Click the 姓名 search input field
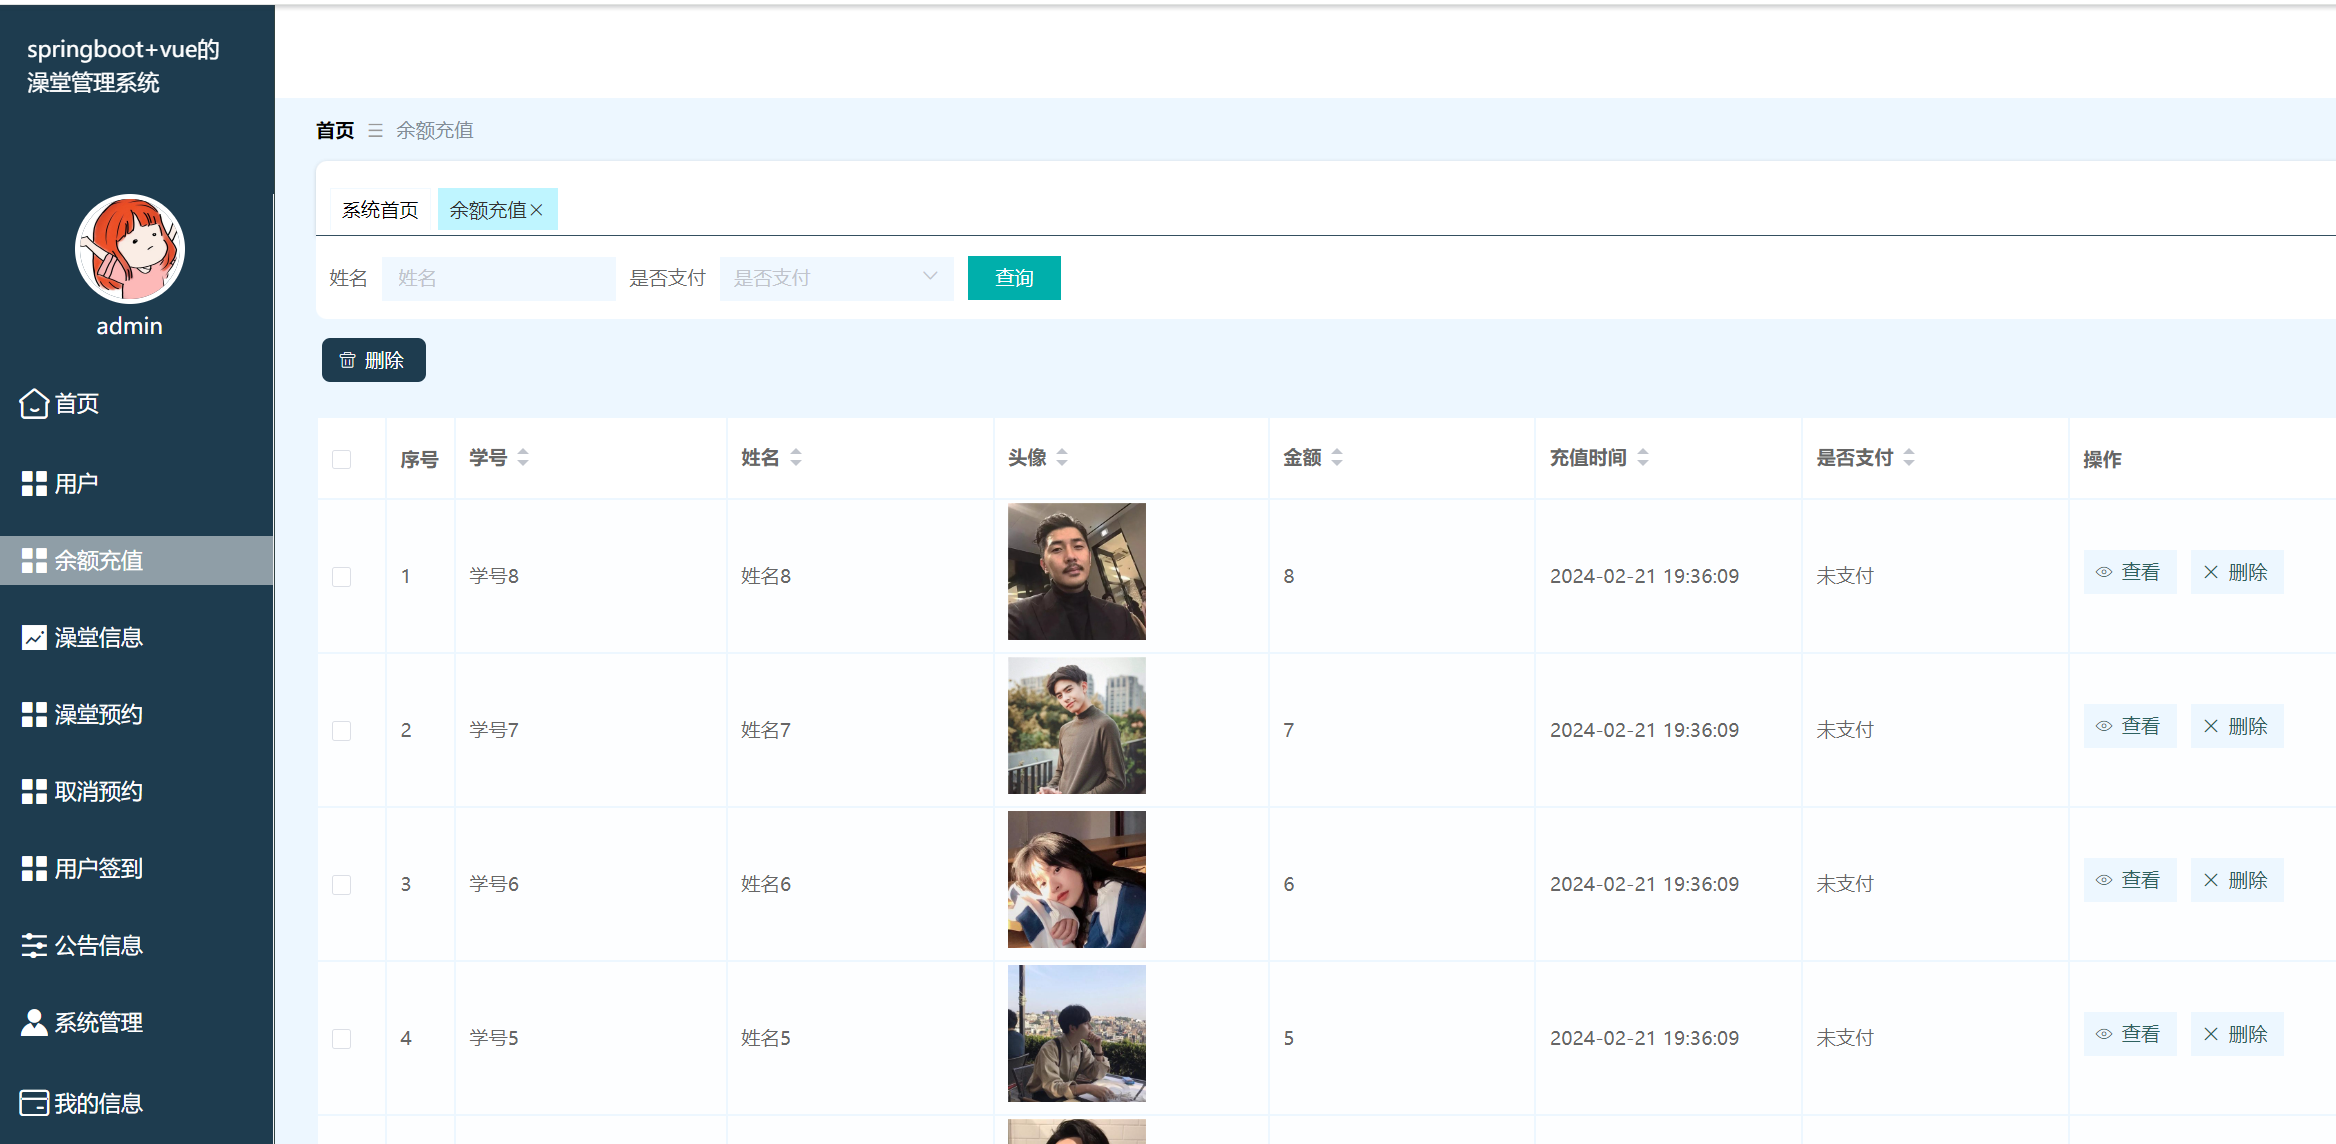The width and height of the screenshot is (2336, 1144). point(498,278)
